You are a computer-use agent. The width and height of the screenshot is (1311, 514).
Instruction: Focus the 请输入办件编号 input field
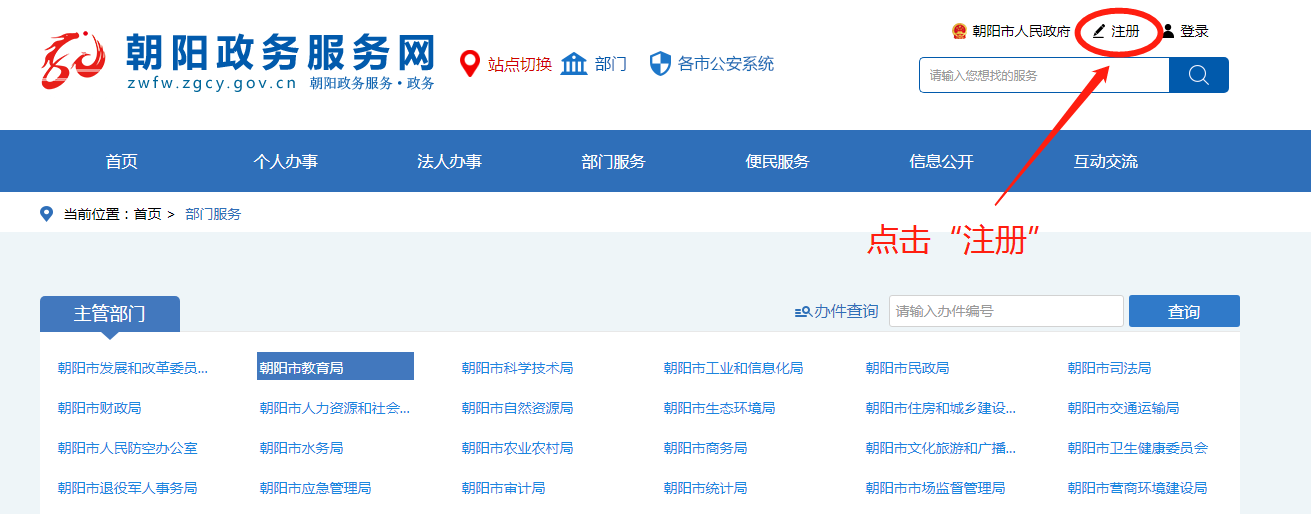(x=1006, y=311)
